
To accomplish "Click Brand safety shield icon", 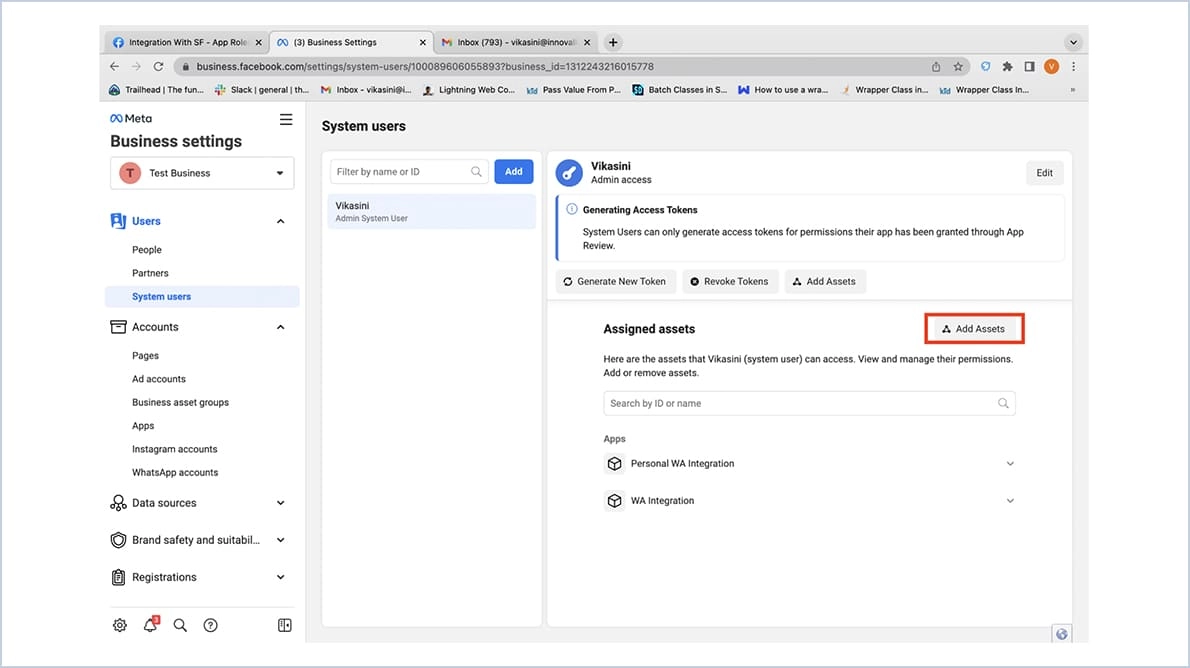I will 118,540.
